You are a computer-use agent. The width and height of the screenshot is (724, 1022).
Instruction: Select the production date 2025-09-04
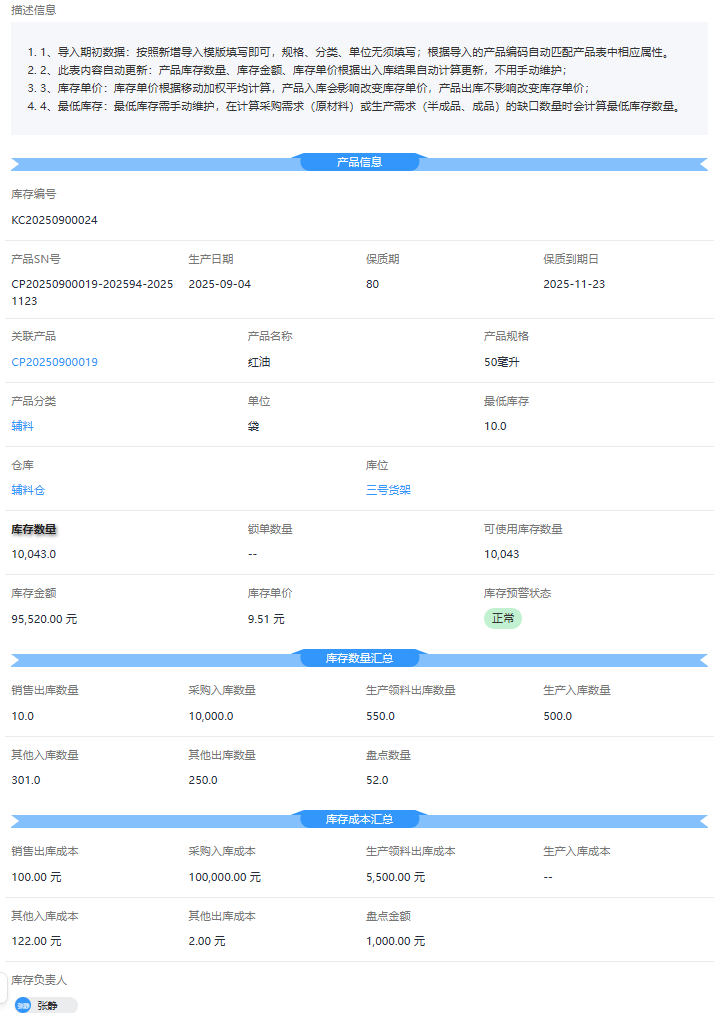pyautogui.click(x=220, y=284)
